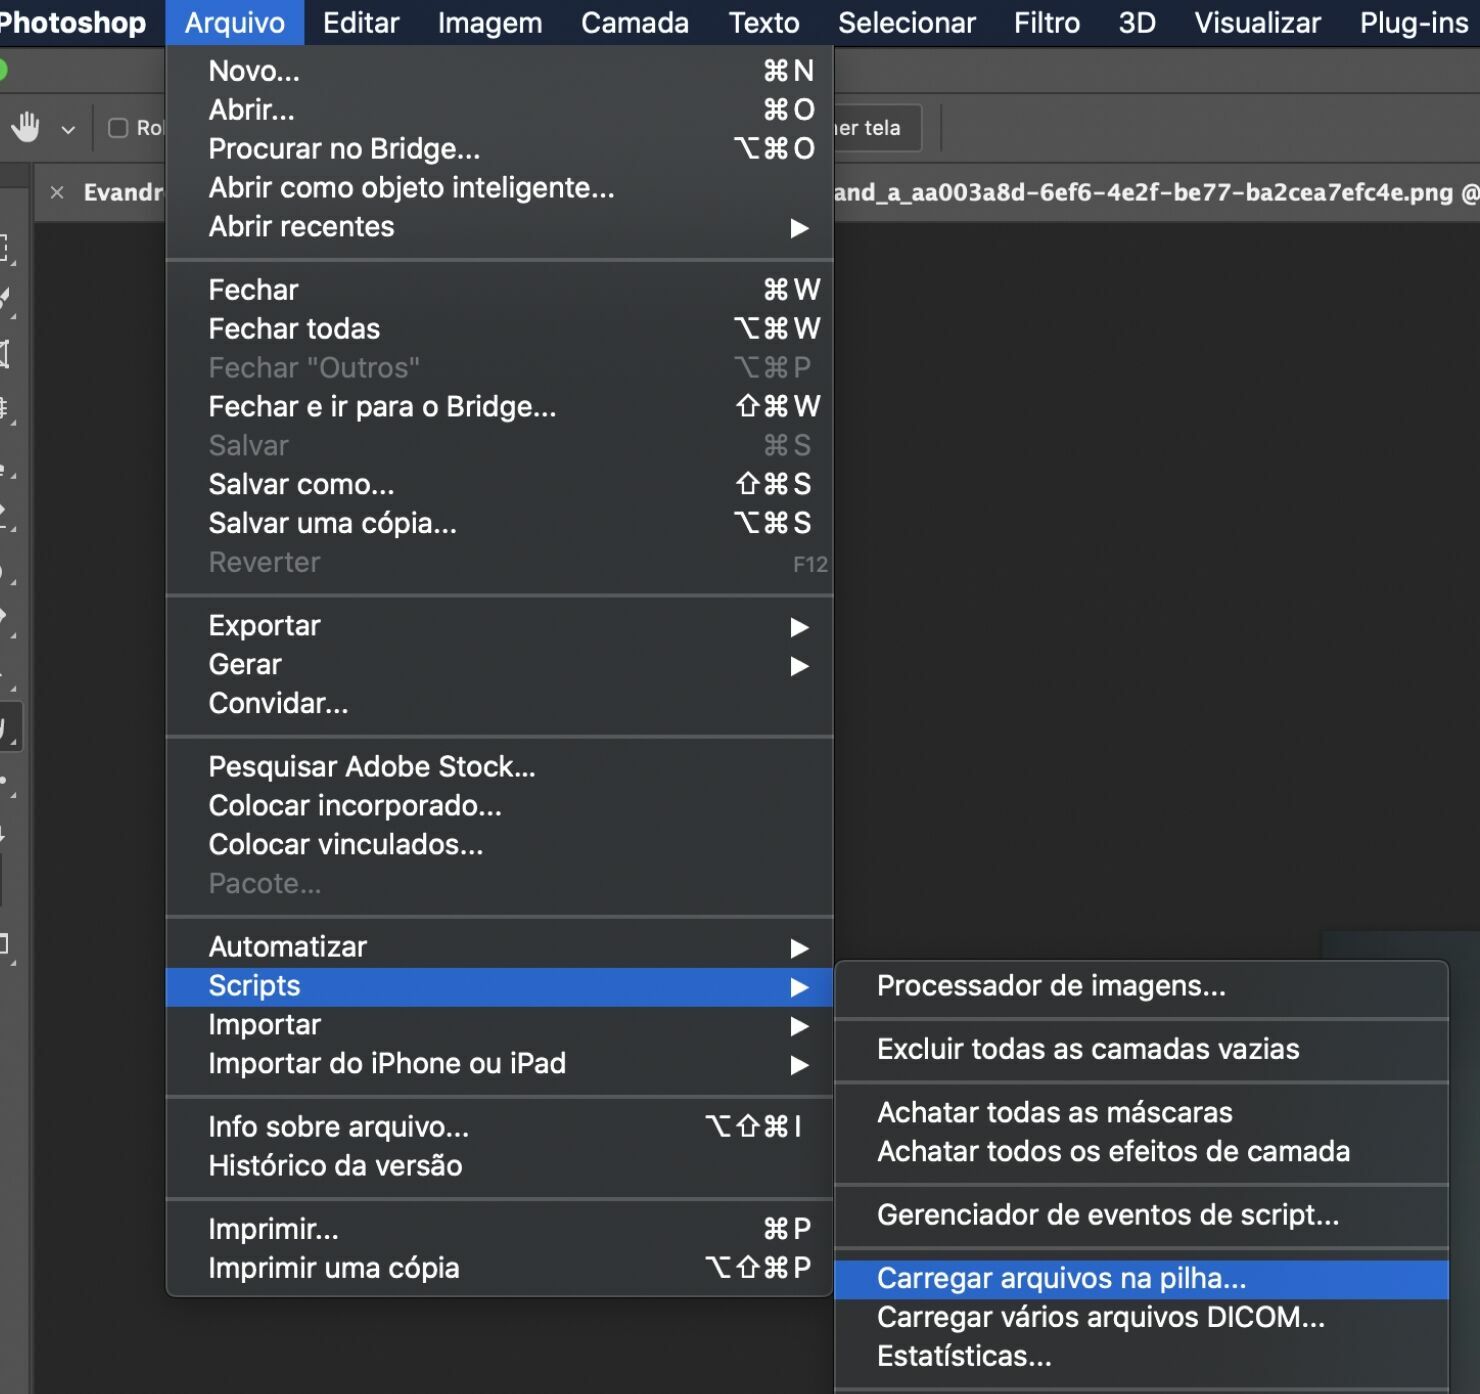Screen dimensions: 1480x1394
Task: Switch to the Evandr document tab
Action: point(122,192)
